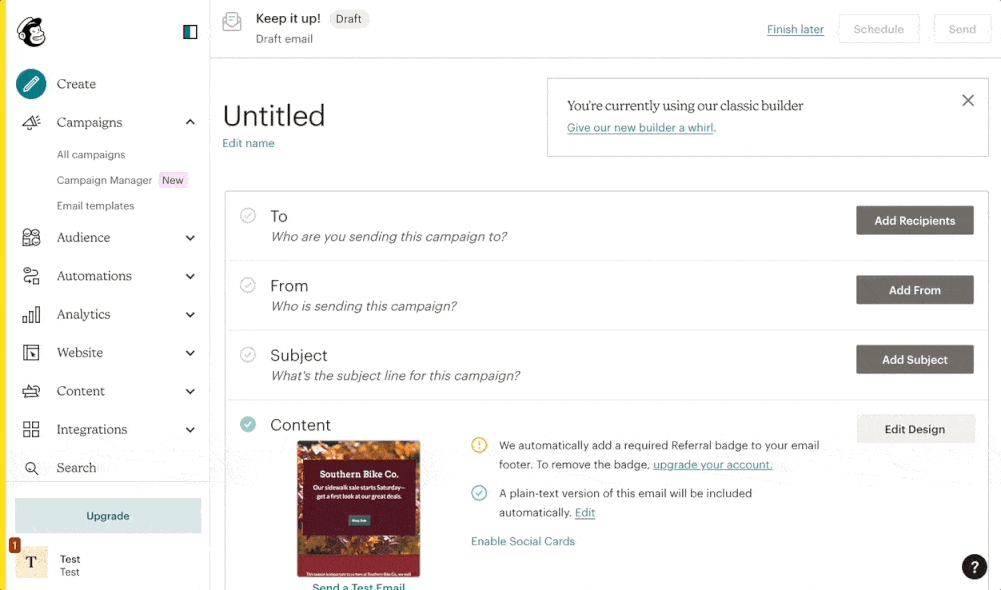Expand the Content dropdown
Viewport: 1001px width, 590px height.
(x=190, y=391)
